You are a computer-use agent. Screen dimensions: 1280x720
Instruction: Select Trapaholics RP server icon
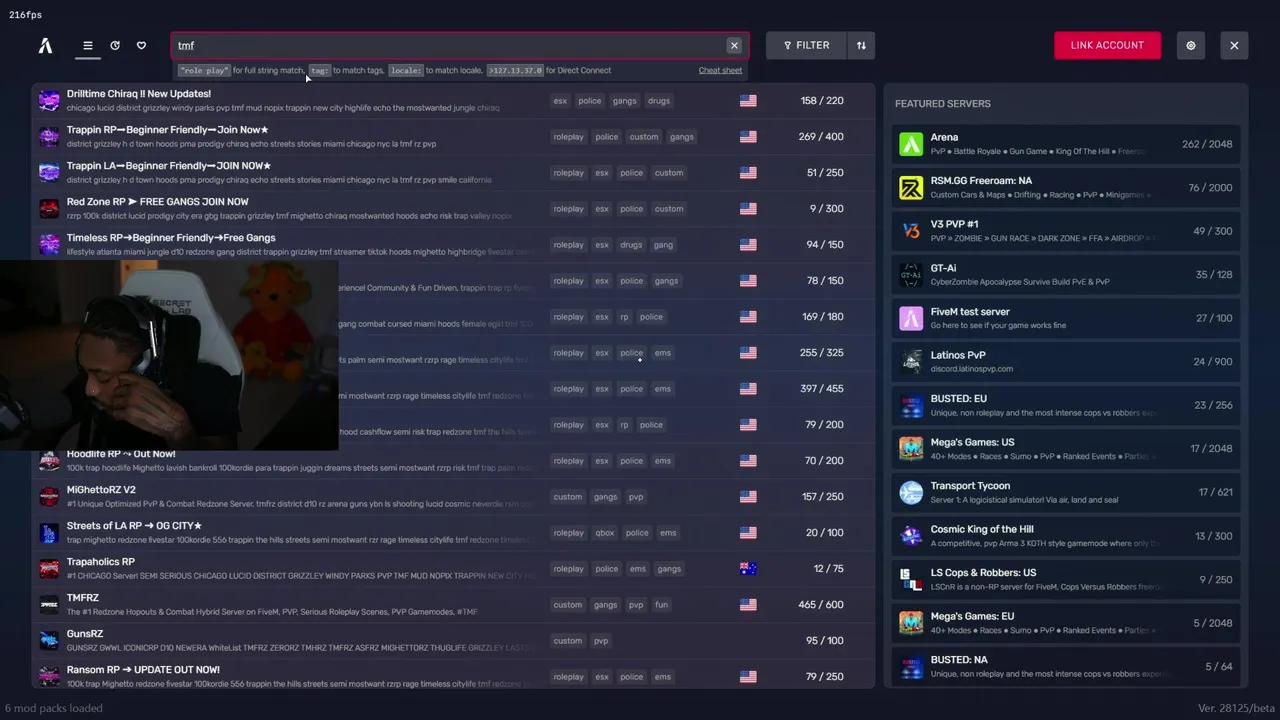pos(49,568)
